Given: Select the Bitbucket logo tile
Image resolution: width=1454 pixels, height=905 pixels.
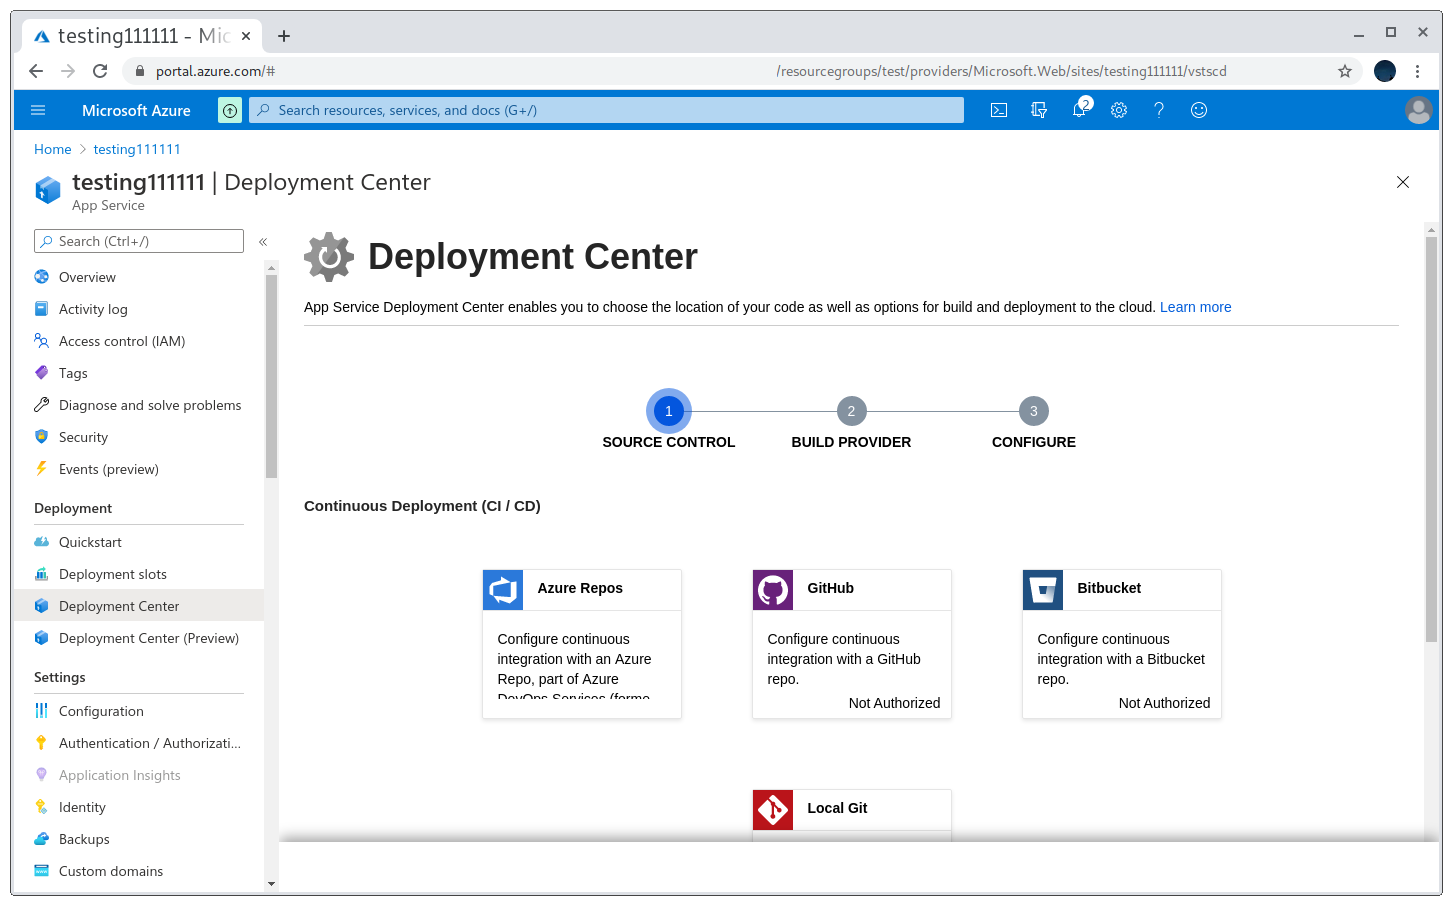Looking at the screenshot, I should click(1043, 590).
